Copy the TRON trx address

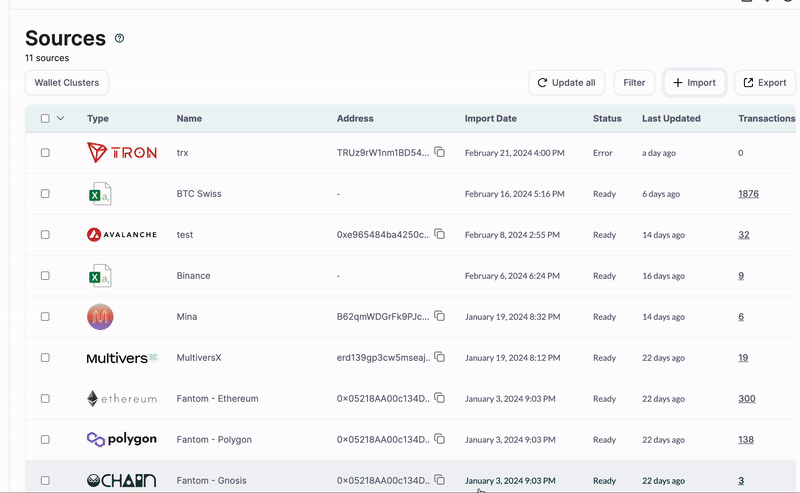(439, 152)
